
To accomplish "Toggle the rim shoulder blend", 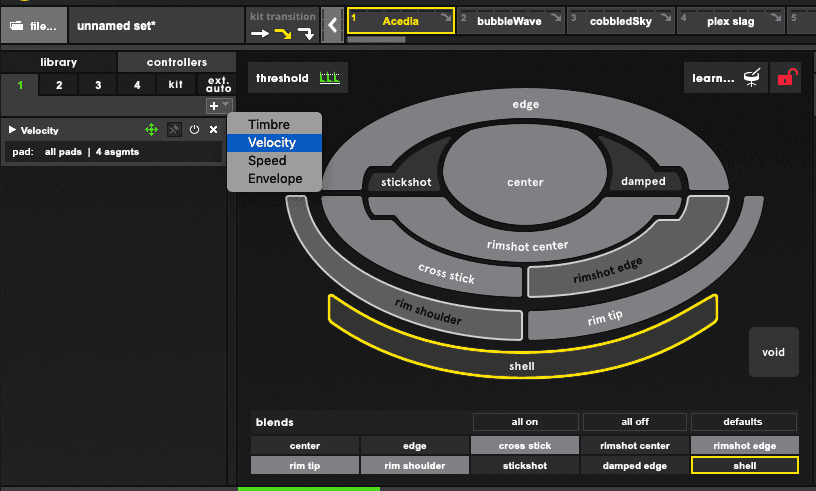I will pyautogui.click(x=415, y=465).
